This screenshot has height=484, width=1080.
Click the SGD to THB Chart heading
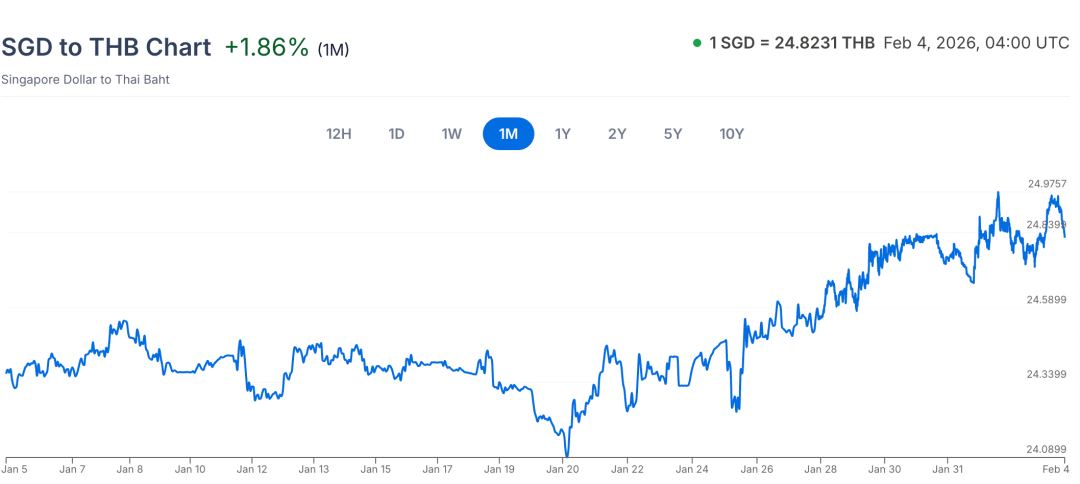pyautogui.click(x=106, y=47)
